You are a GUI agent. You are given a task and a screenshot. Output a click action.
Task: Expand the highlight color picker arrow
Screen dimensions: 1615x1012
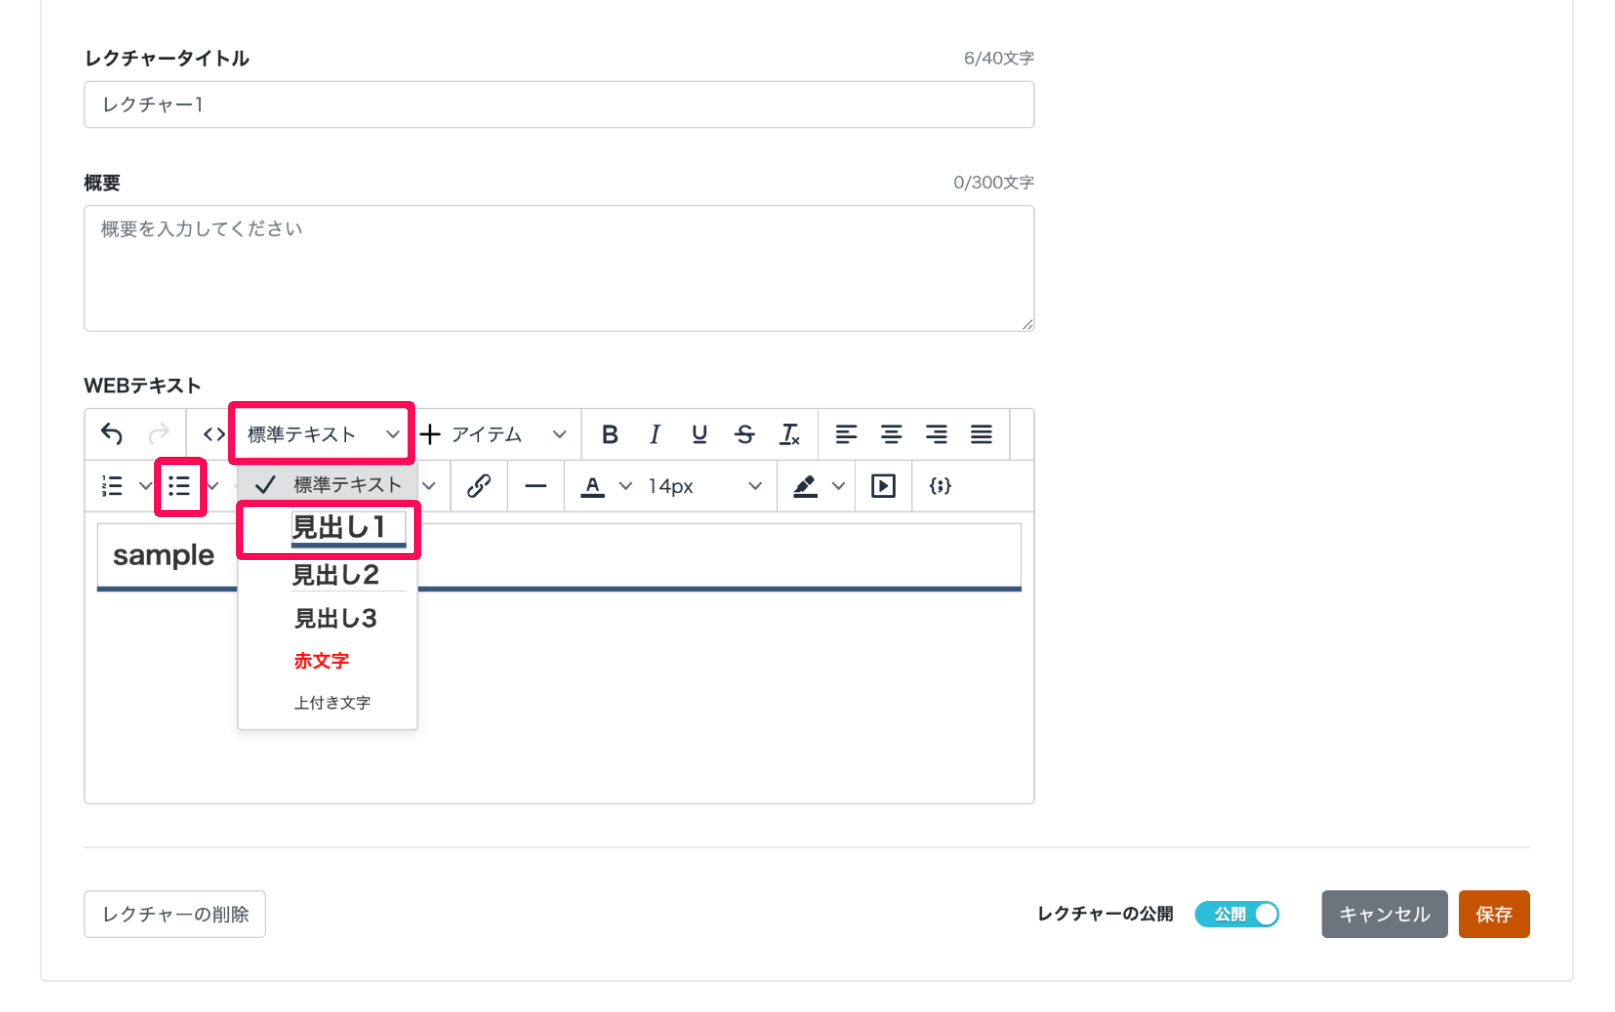839,486
